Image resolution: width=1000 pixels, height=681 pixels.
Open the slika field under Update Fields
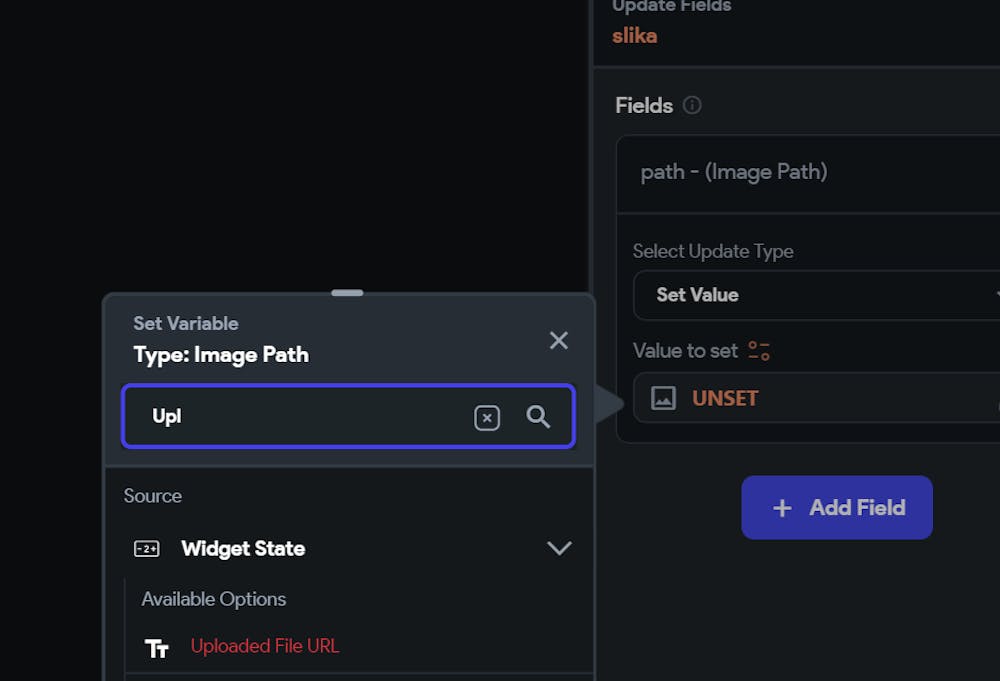click(x=634, y=35)
